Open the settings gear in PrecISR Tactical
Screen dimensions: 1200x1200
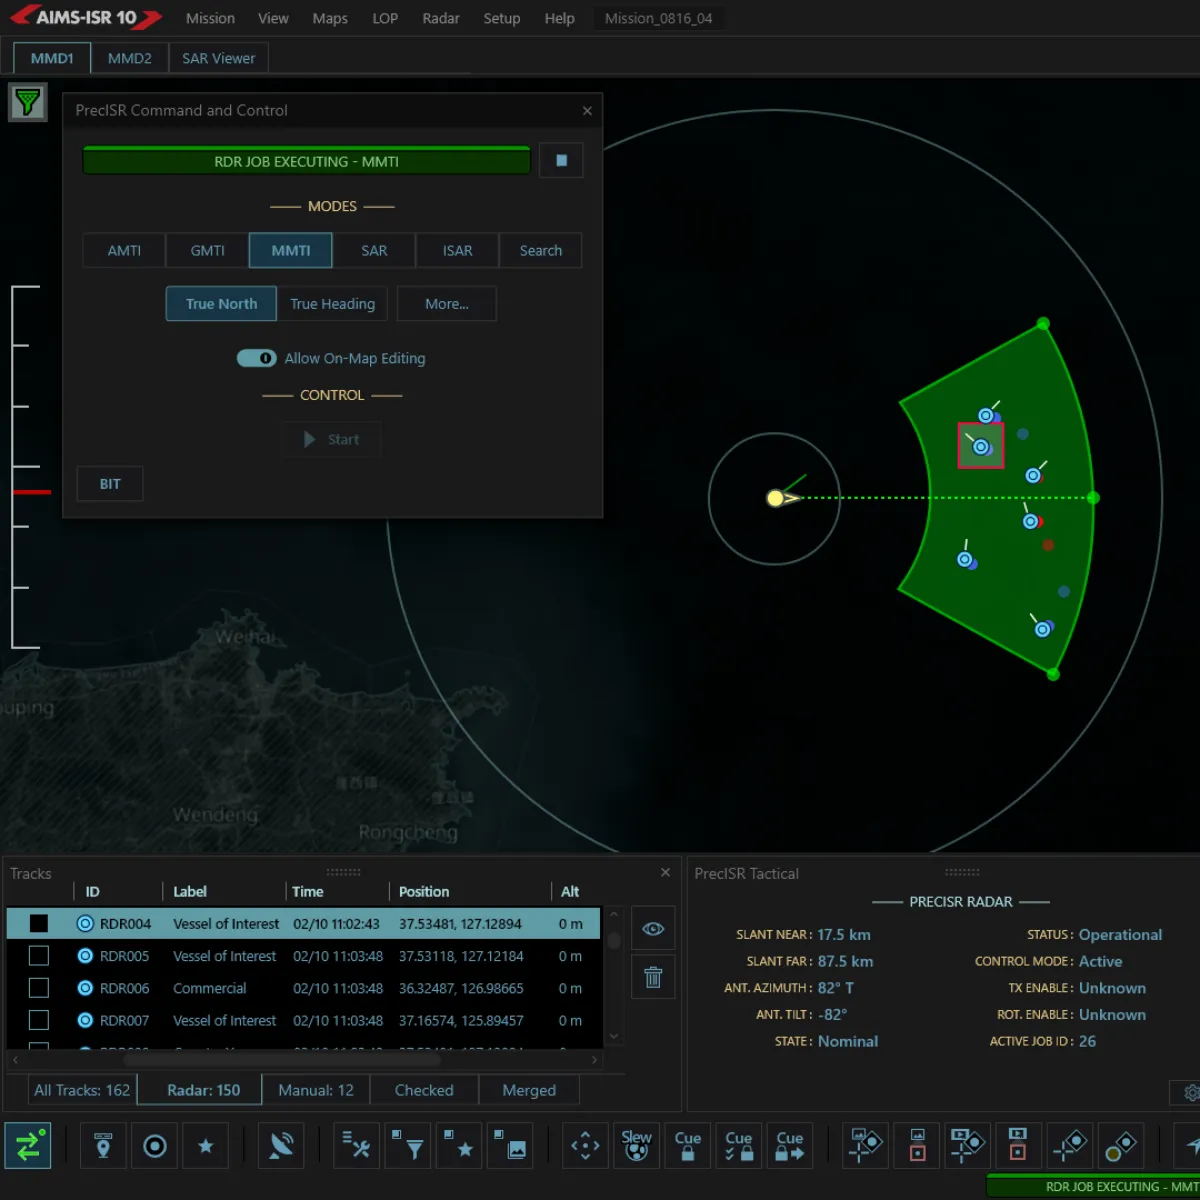[x=1190, y=1093]
